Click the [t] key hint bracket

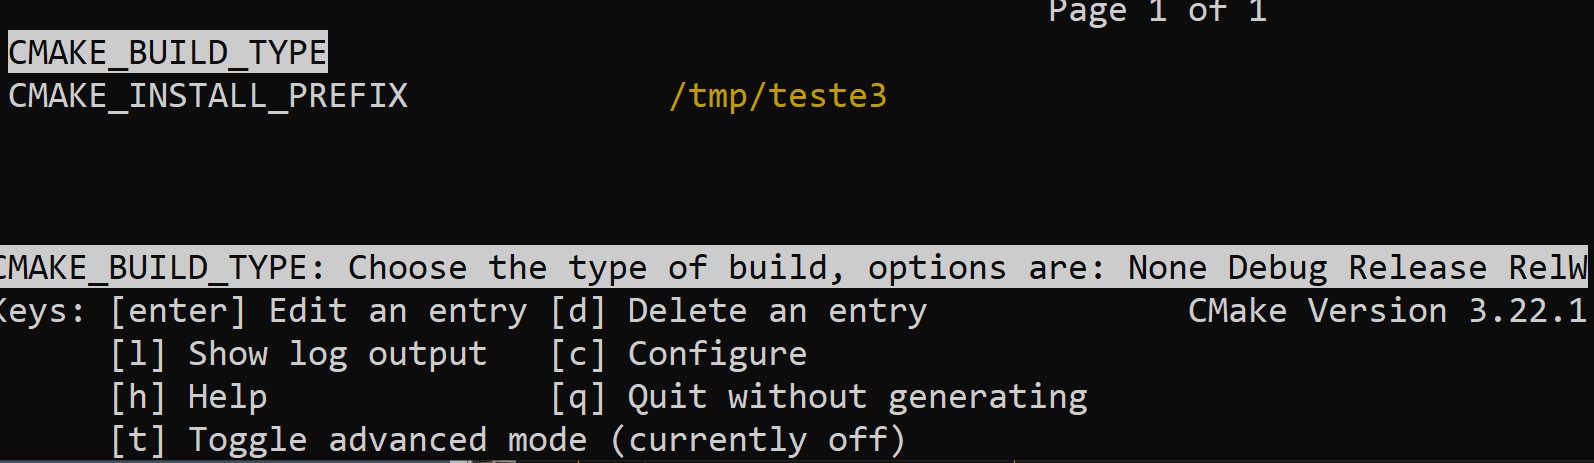point(138,440)
